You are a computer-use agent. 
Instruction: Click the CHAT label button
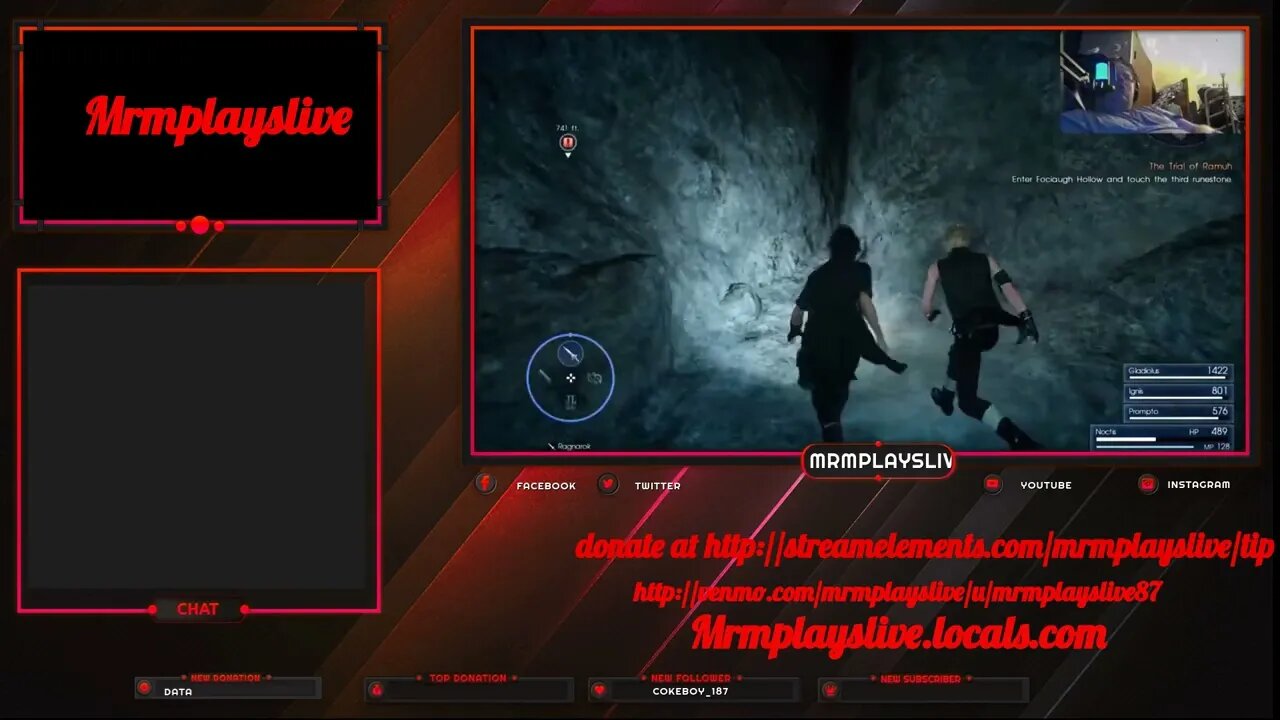198,609
